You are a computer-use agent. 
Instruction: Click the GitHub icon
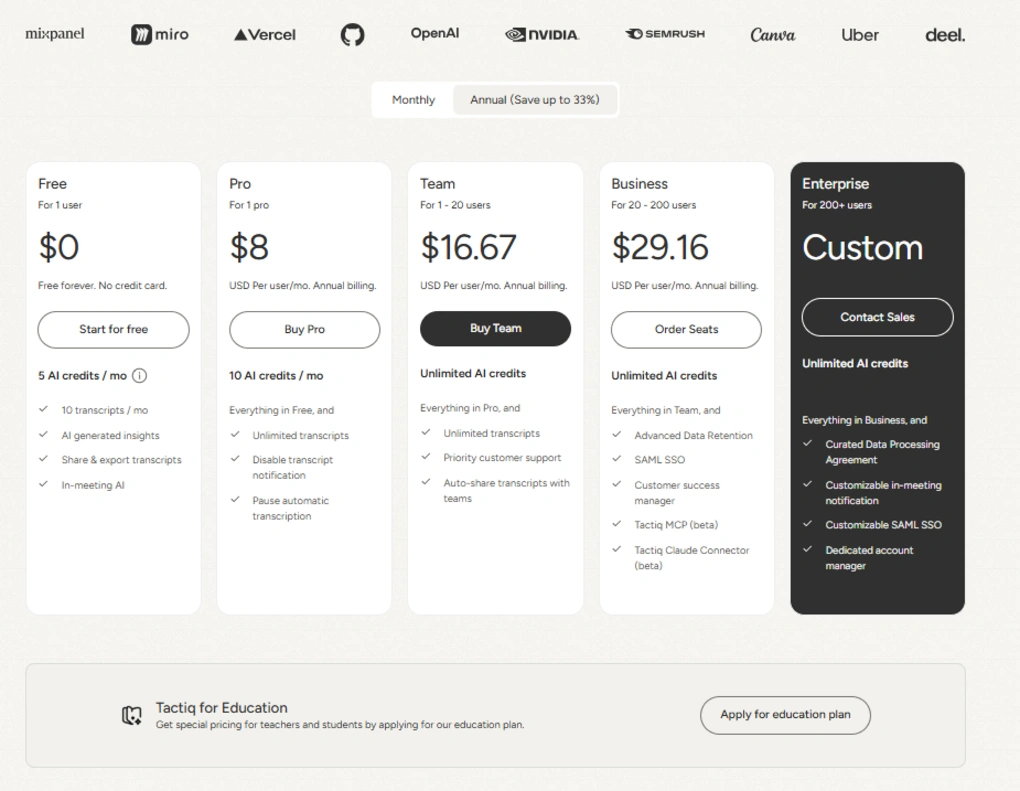click(x=352, y=33)
